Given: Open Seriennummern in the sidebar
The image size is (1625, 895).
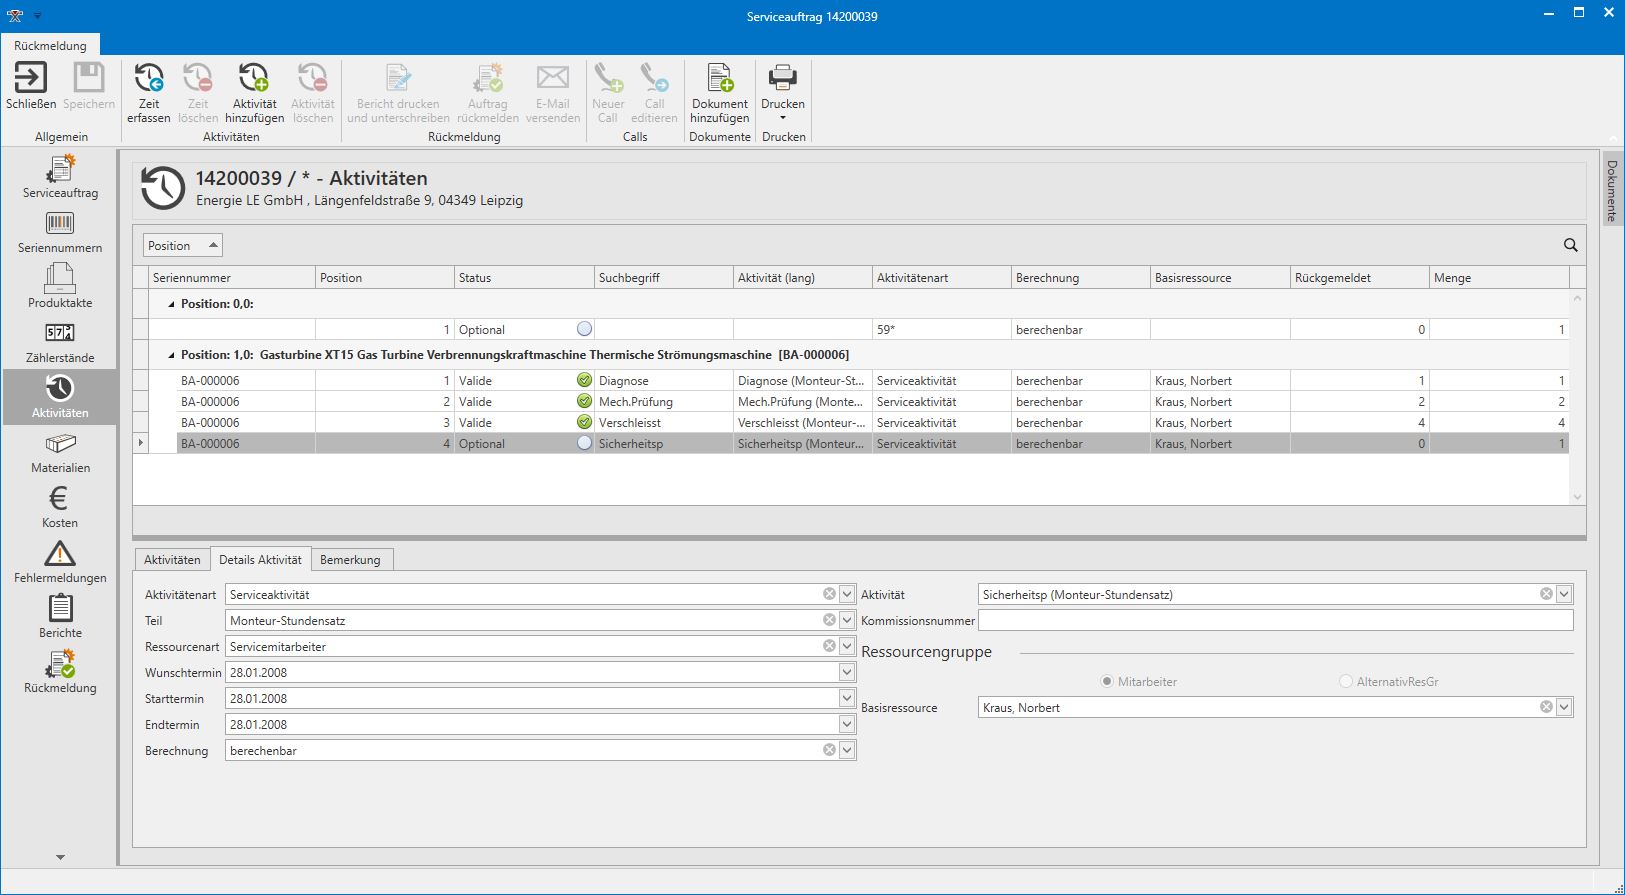Looking at the screenshot, I should (x=60, y=233).
